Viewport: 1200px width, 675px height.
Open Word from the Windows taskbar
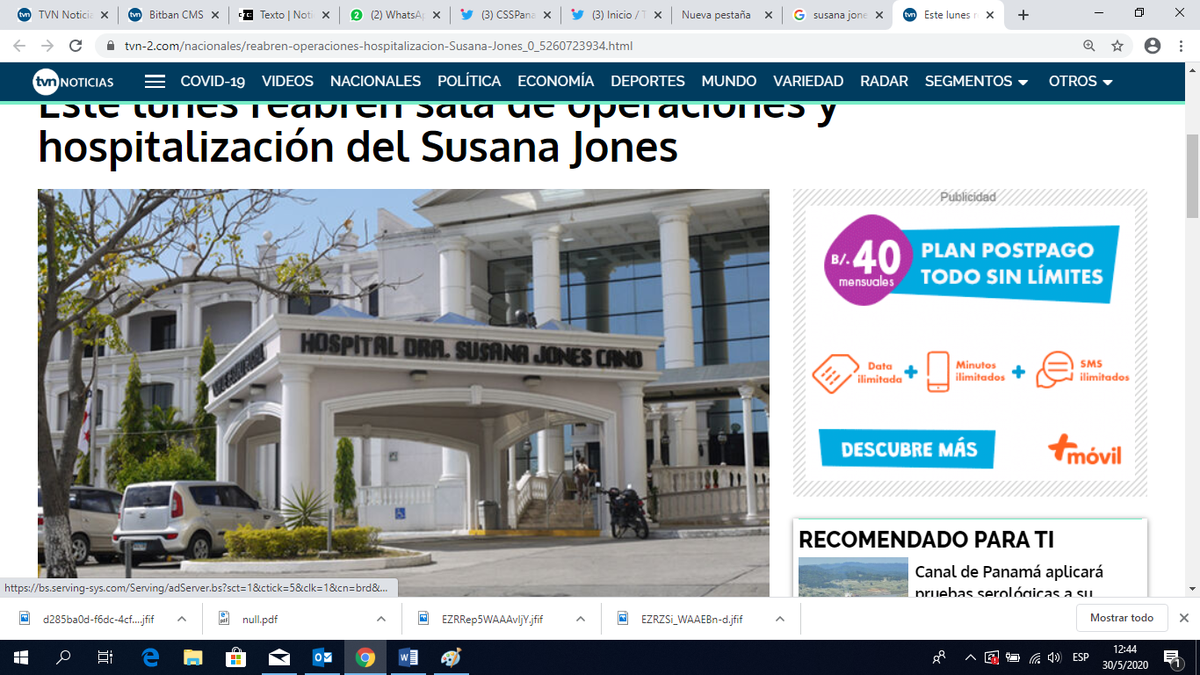408,658
